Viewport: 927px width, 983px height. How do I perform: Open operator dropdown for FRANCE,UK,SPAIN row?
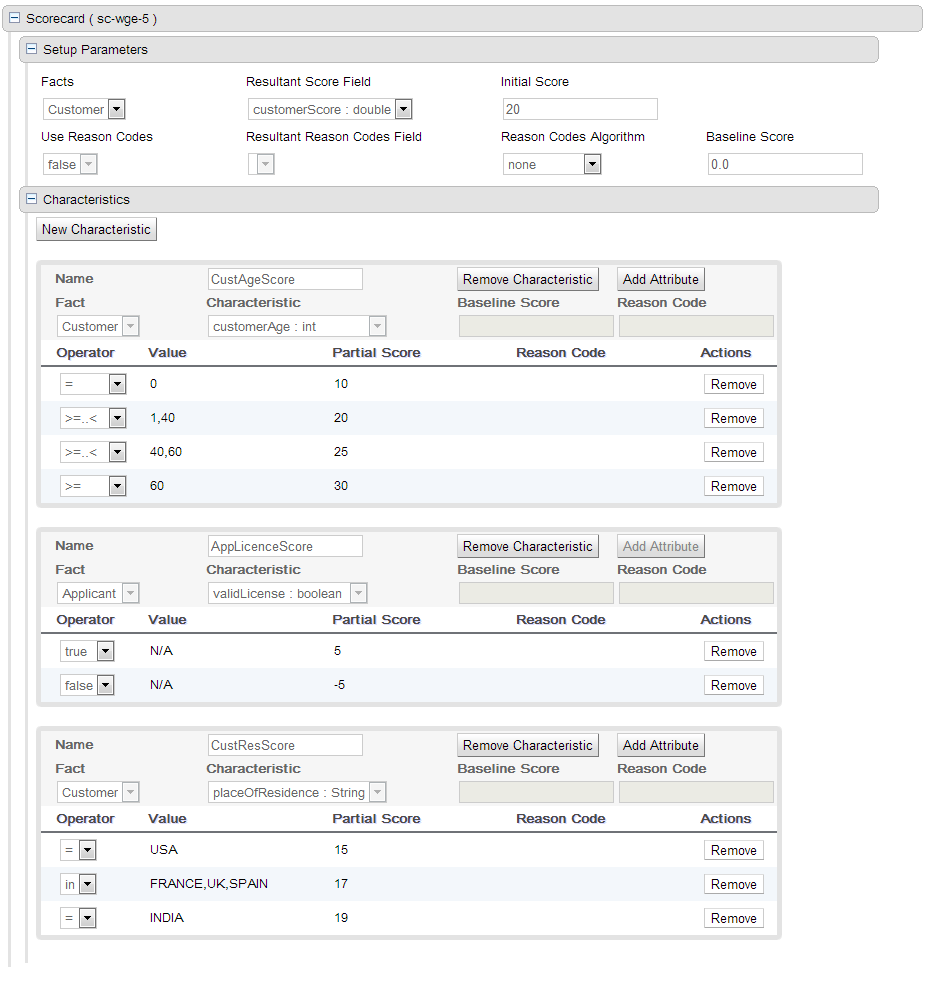87,884
